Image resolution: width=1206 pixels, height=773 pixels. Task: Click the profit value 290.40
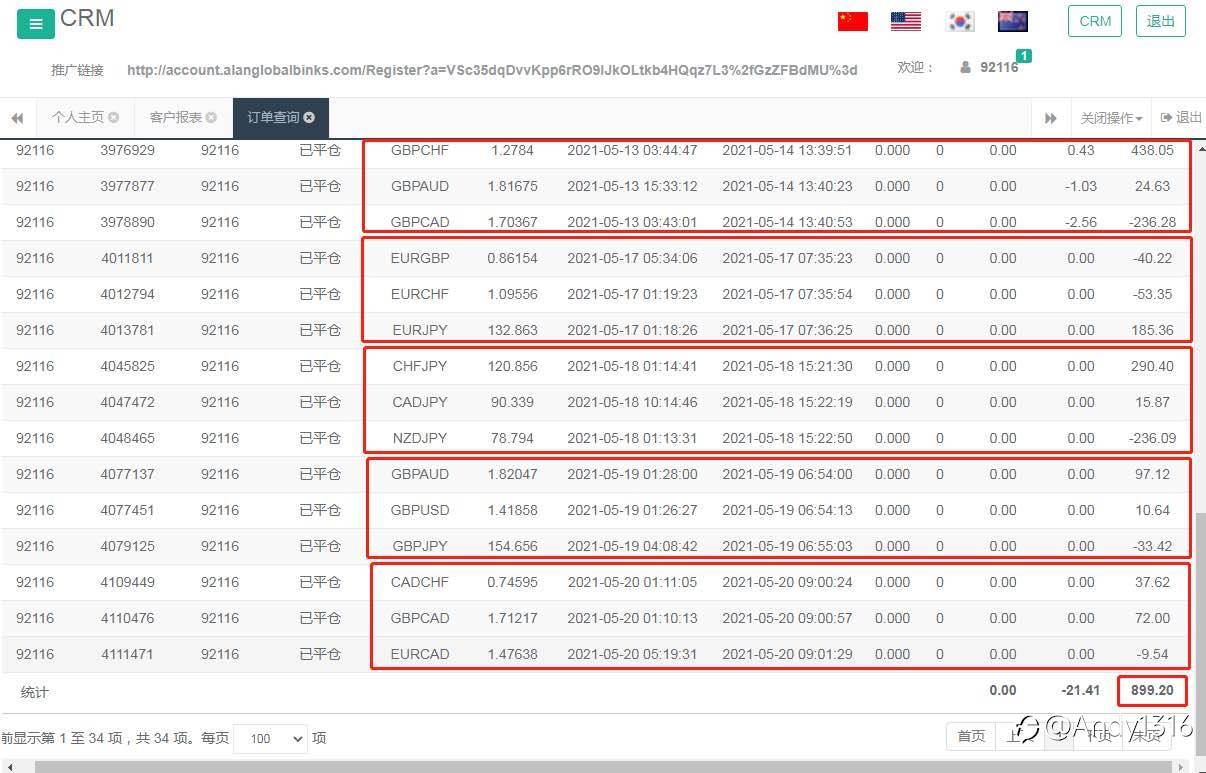1152,367
